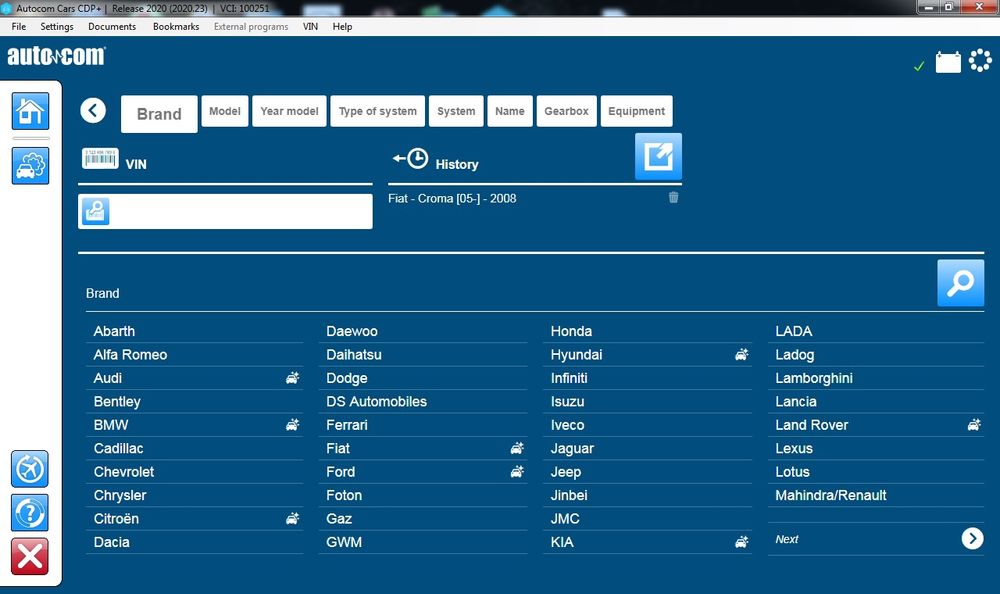Click the car icon next to Citroën

click(292, 518)
